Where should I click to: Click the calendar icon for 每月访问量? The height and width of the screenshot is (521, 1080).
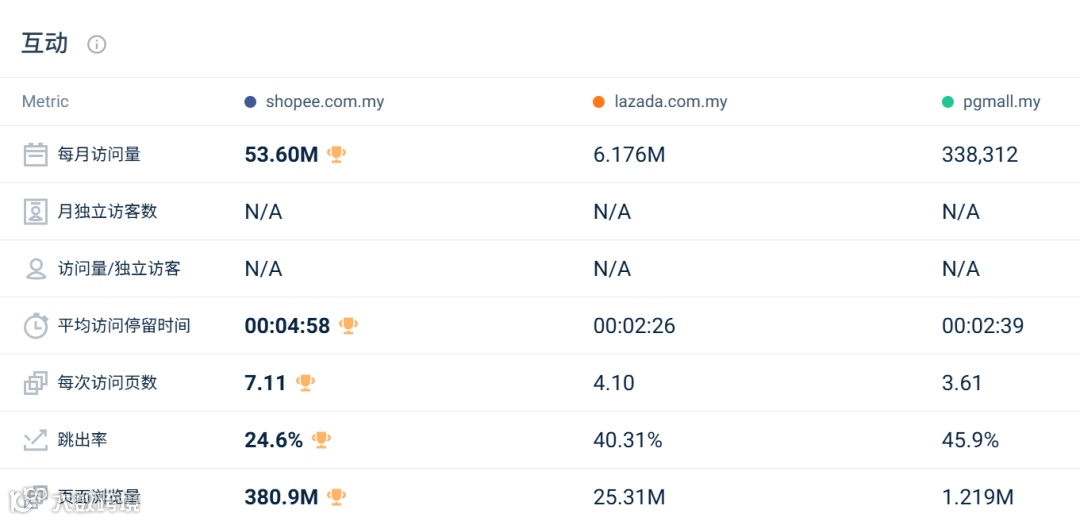point(36,155)
